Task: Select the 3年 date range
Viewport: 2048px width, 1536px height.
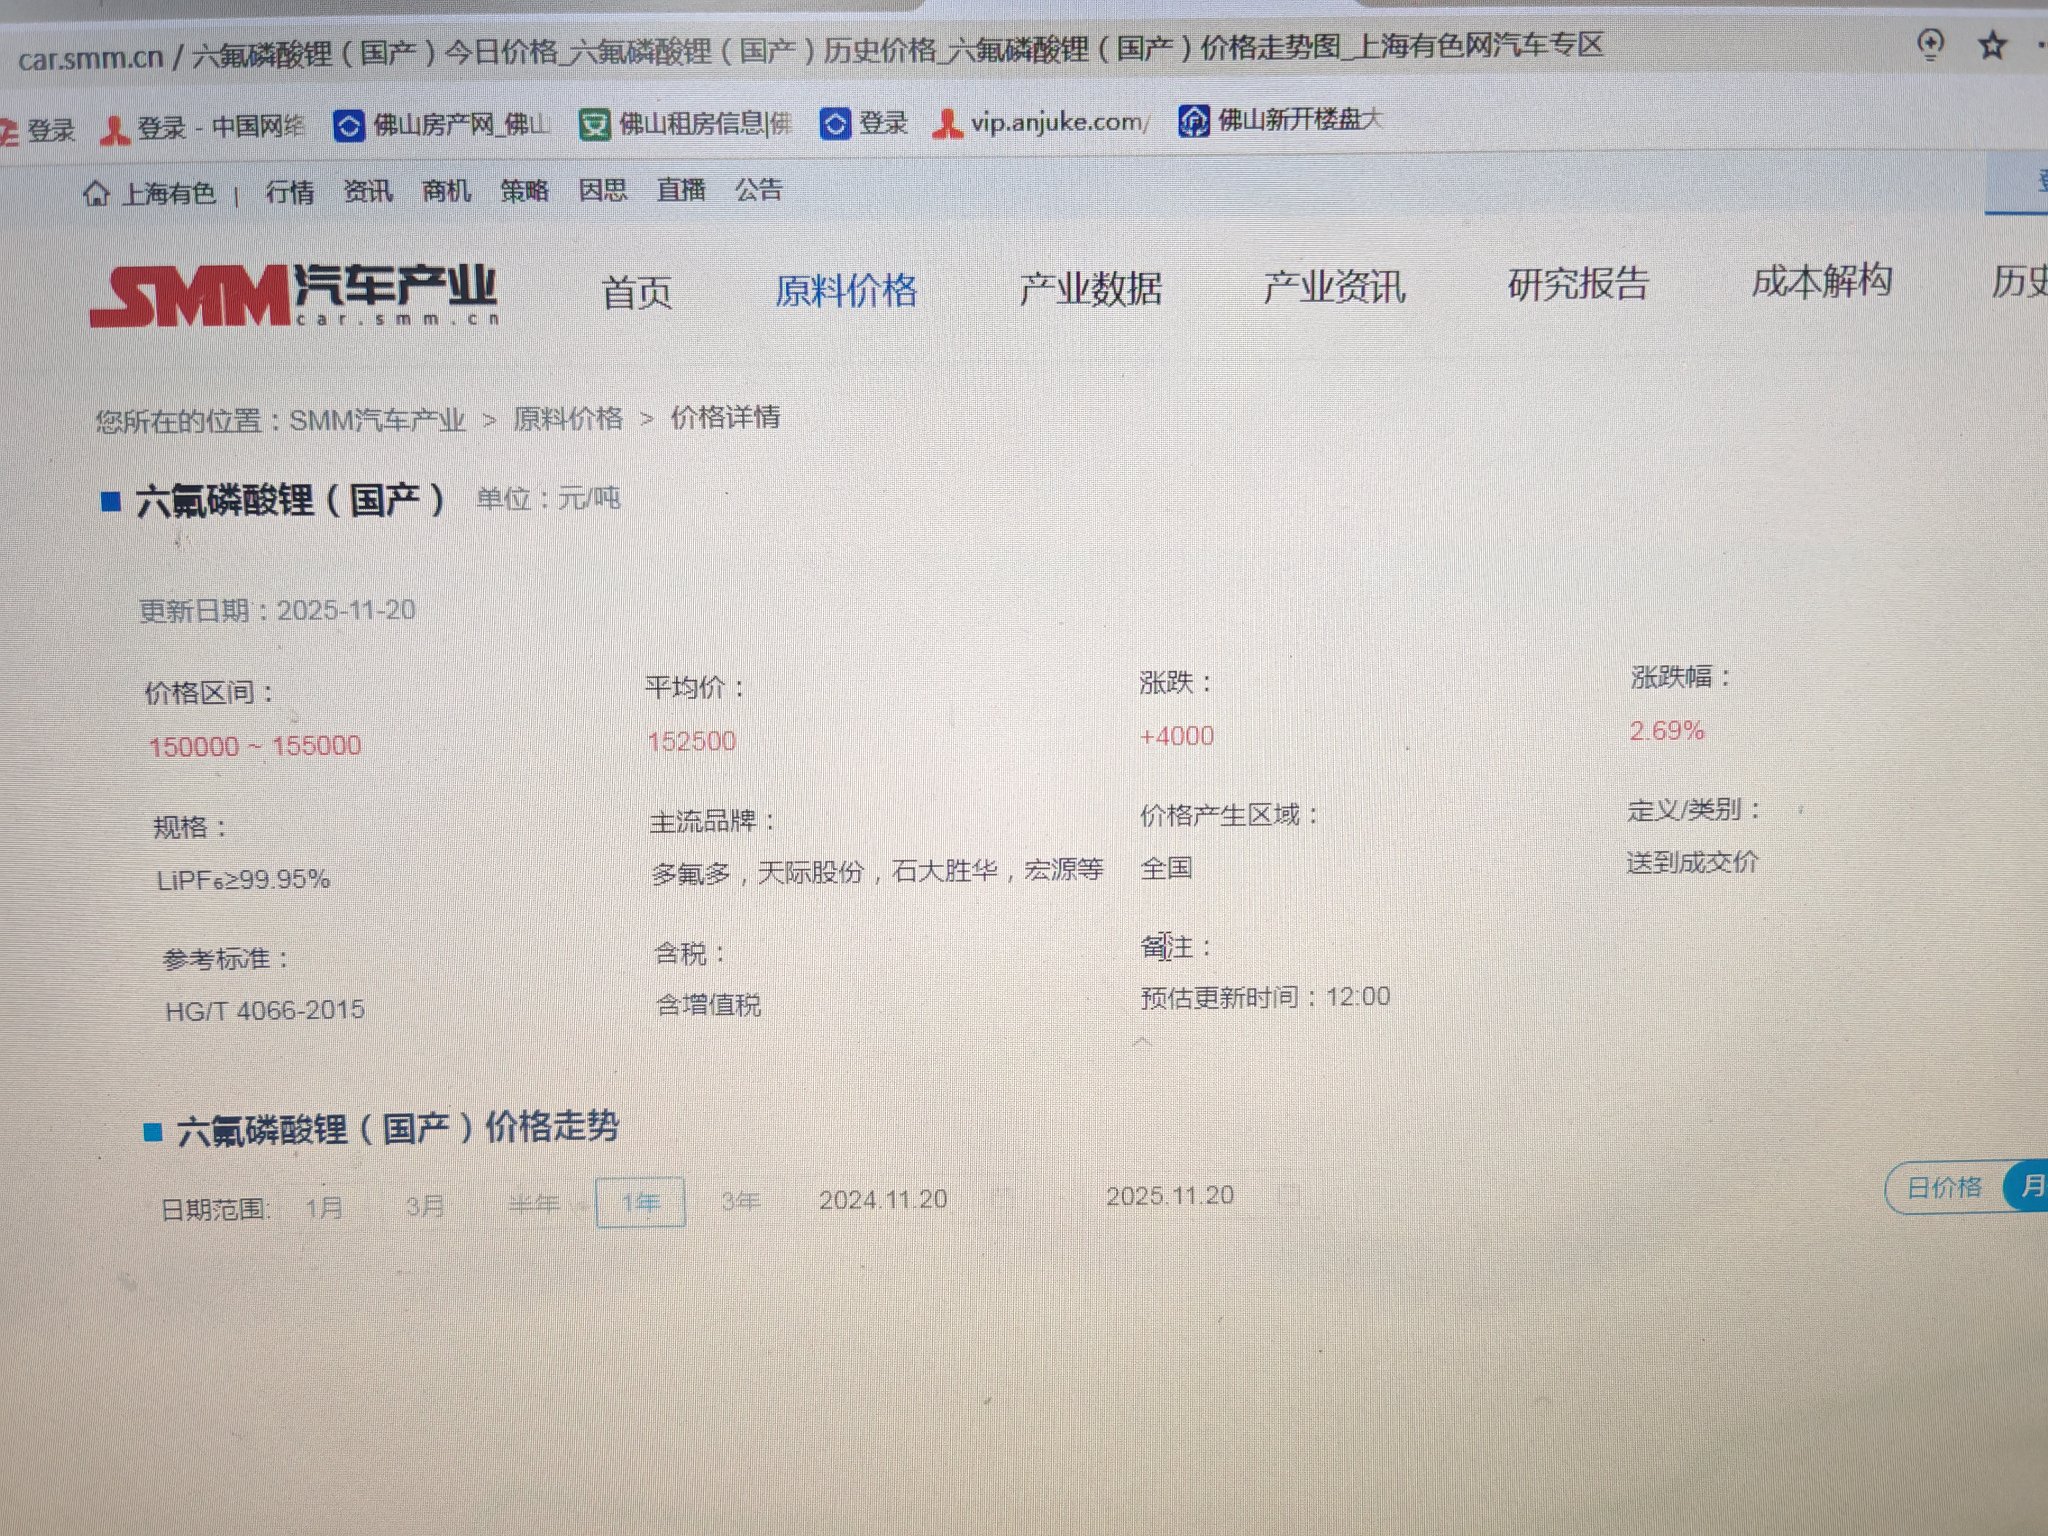Action: (741, 1201)
